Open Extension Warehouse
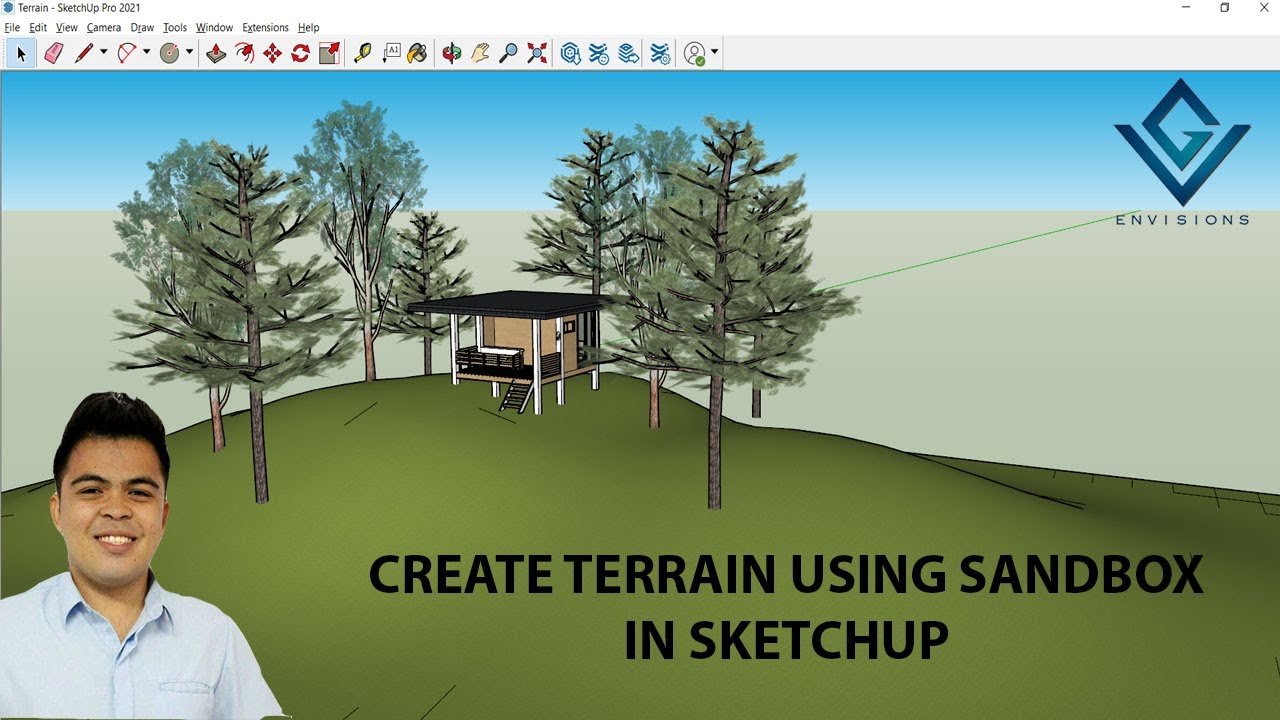 (599, 53)
